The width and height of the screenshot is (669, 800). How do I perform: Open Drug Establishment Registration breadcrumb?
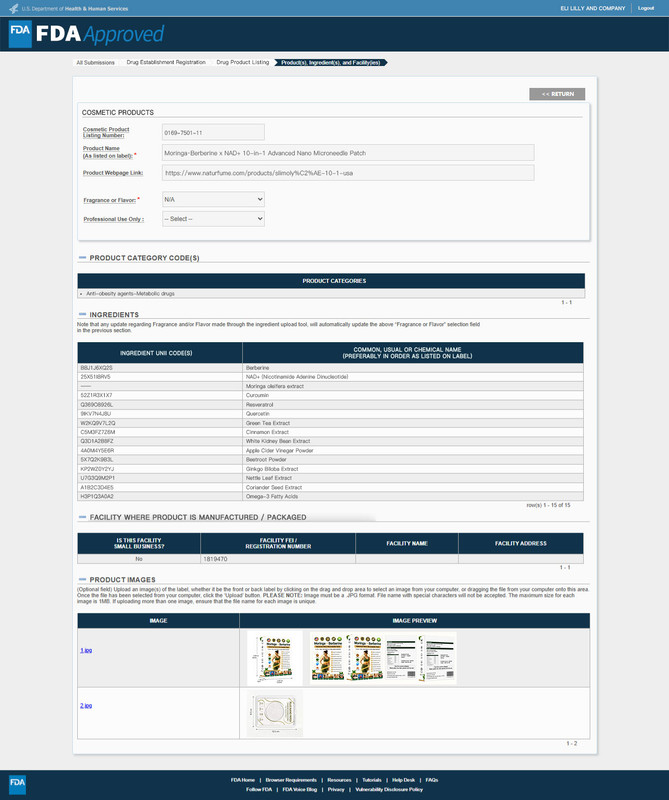[x=166, y=62]
